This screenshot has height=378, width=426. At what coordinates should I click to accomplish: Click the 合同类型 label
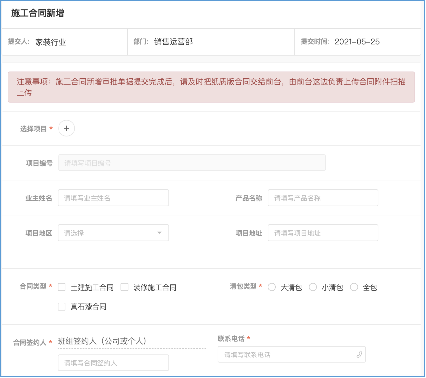(x=33, y=286)
